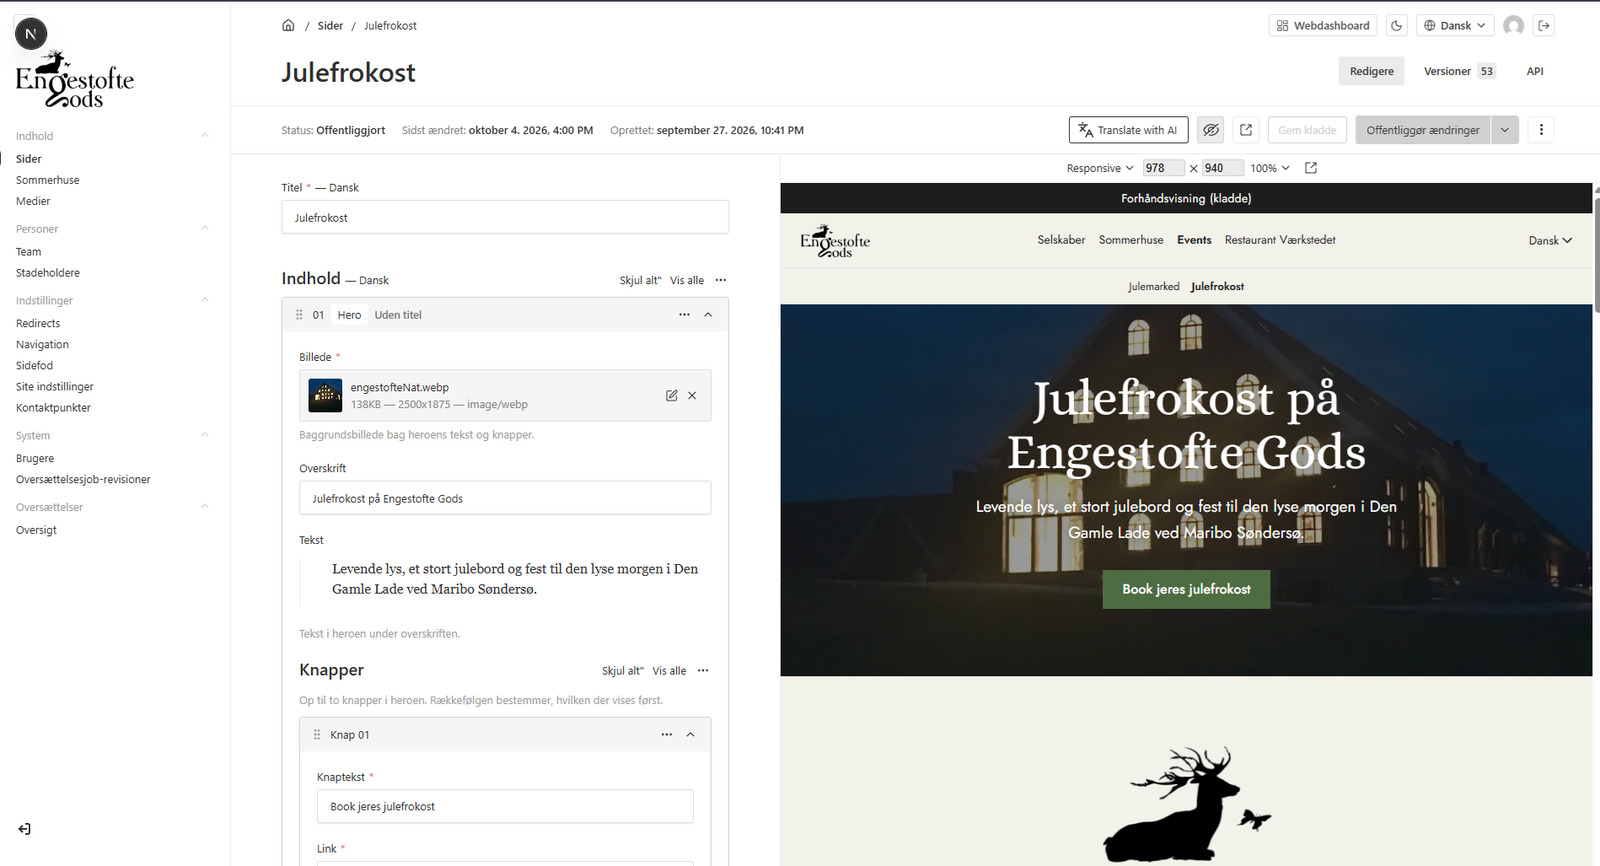Open the Responsive device dropdown
This screenshot has height=866, width=1600.
(x=1100, y=168)
